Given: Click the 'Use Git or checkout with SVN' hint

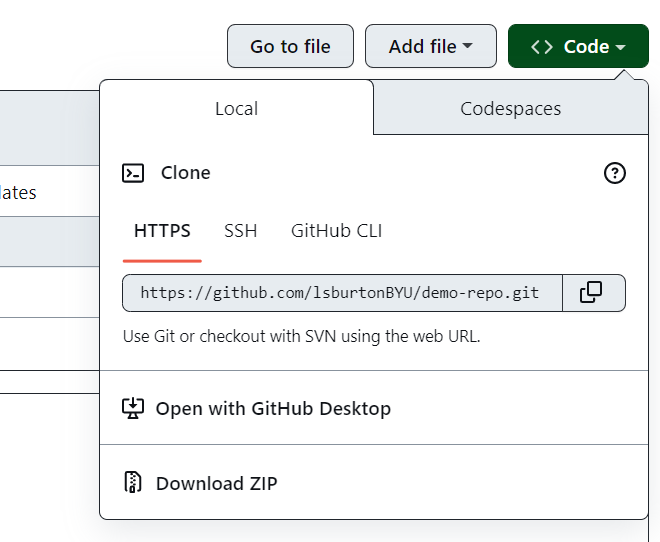Looking at the screenshot, I should click(x=301, y=336).
